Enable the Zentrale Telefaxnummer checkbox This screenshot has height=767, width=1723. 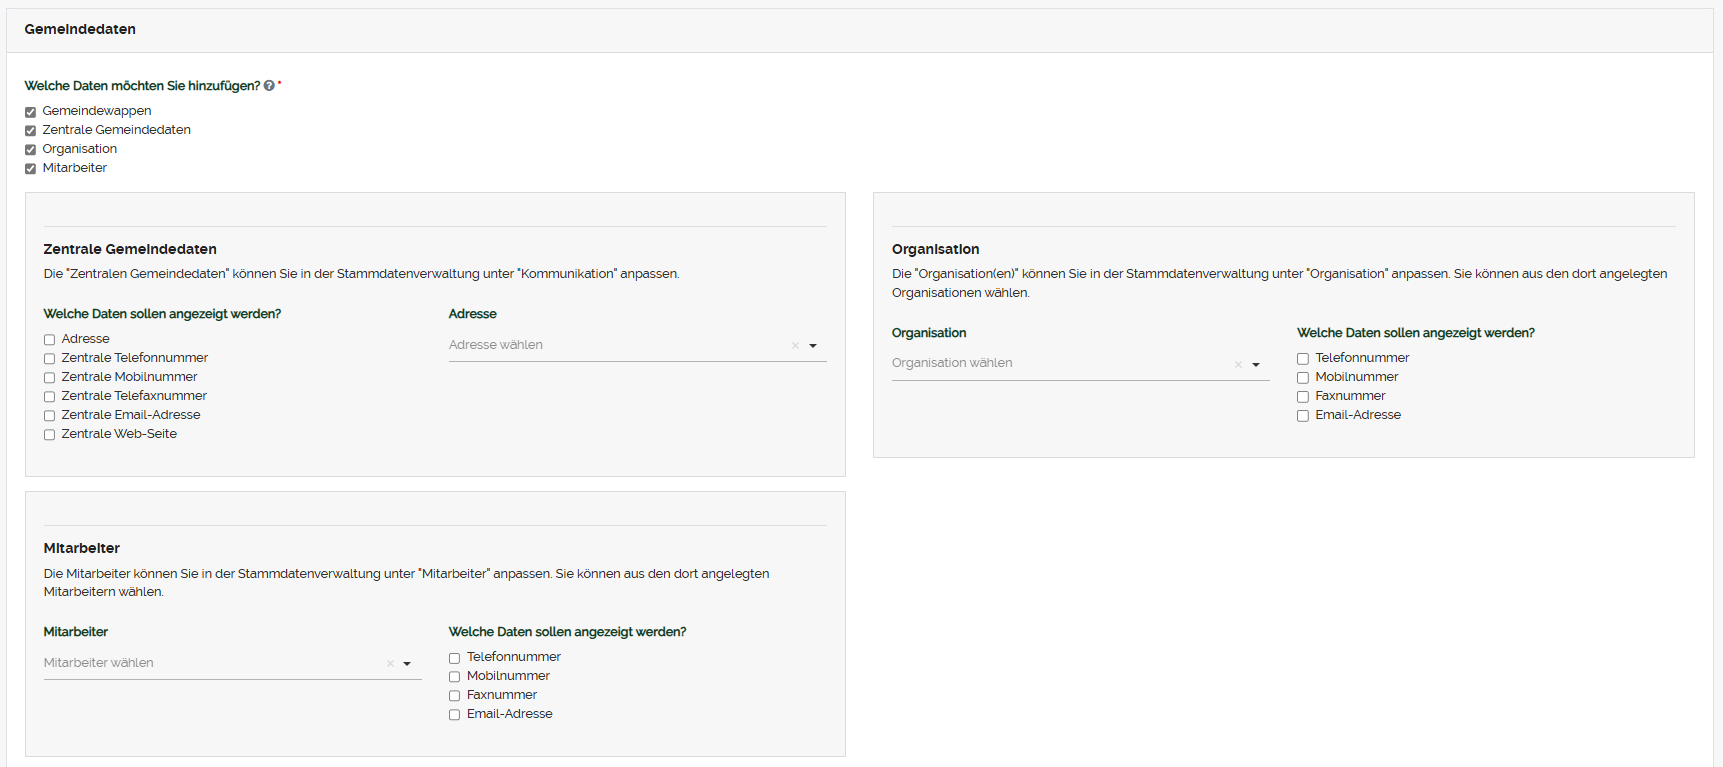tap(49, 397)
